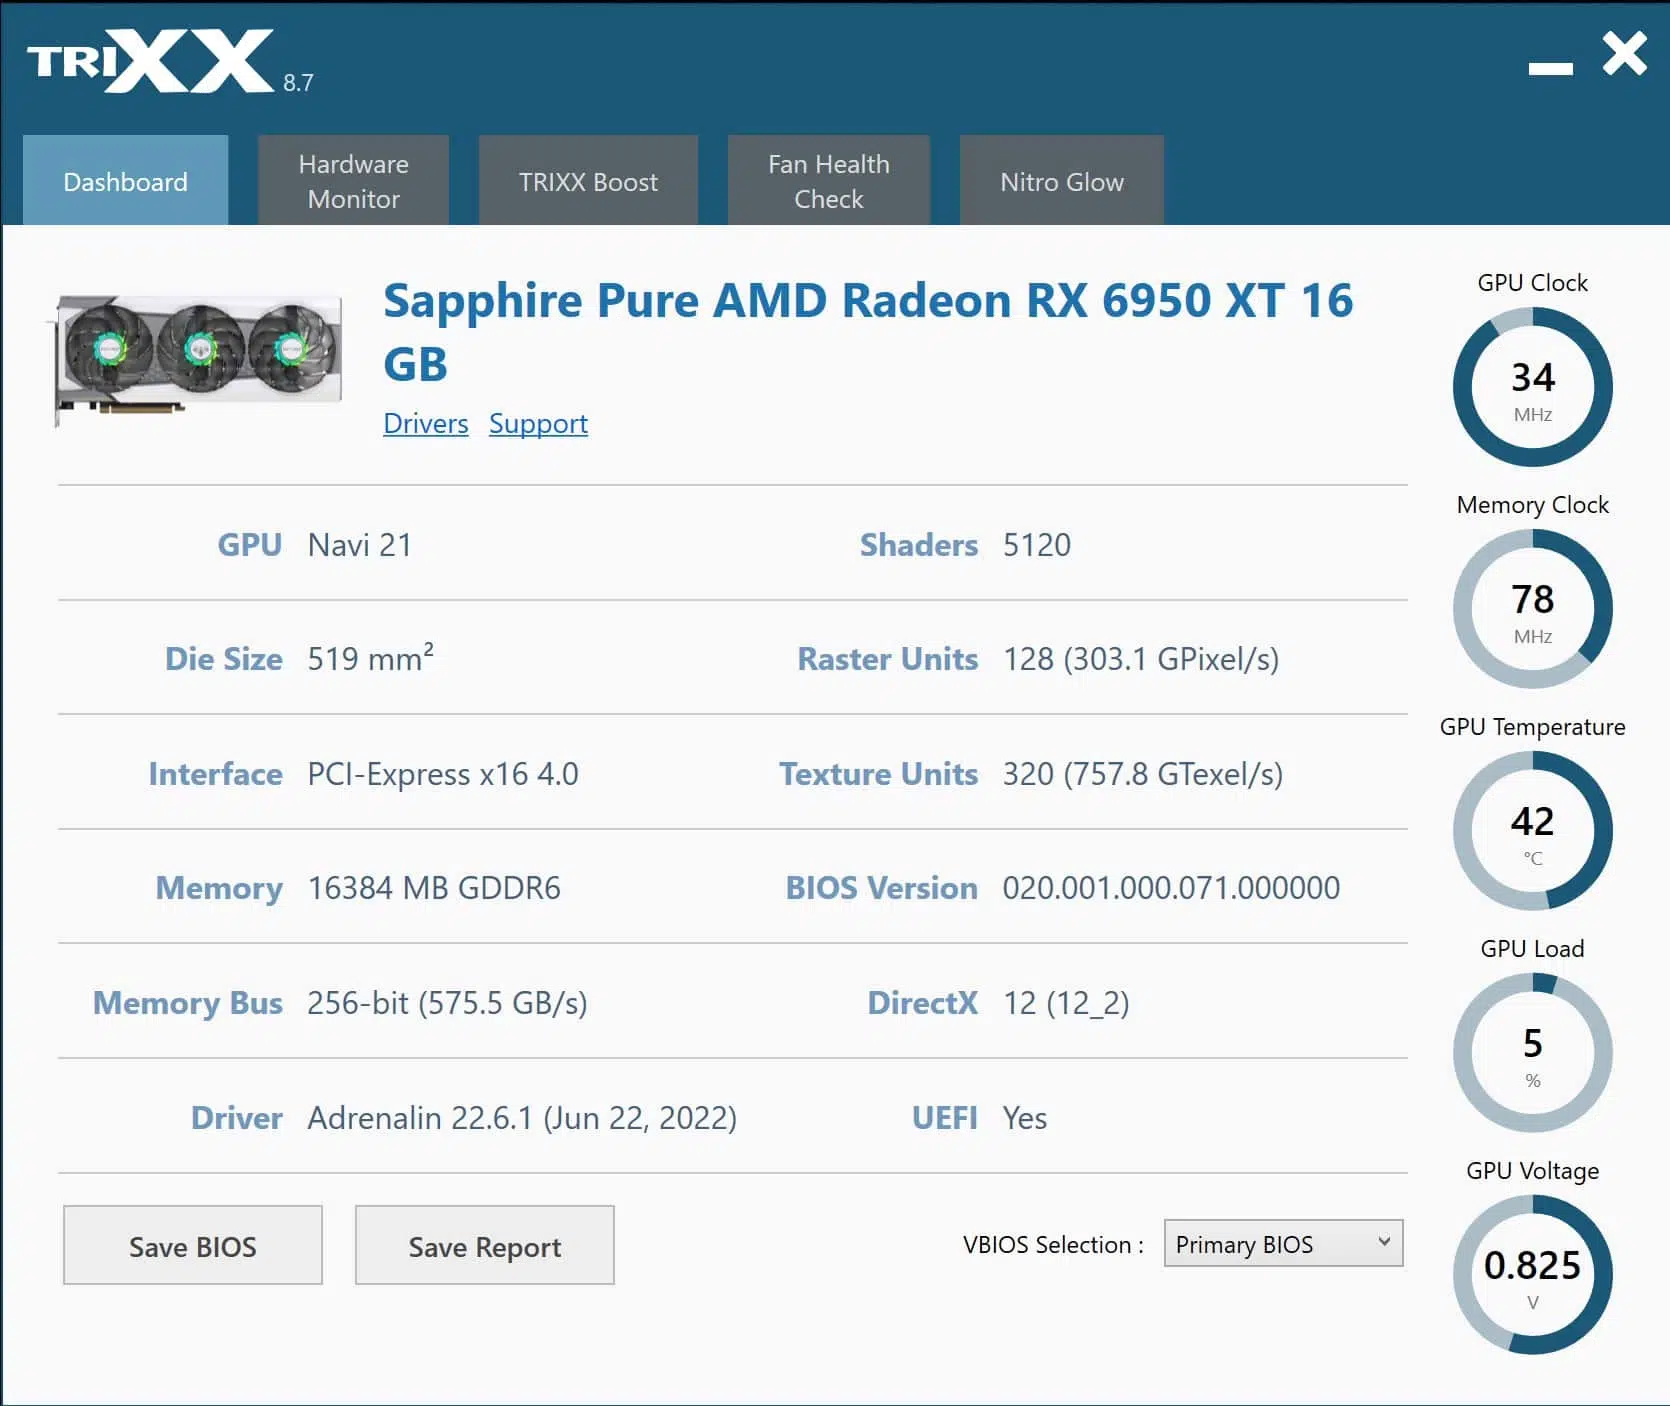The height and width of the screenshot is (1406, 1670).
Task: Click the '519 mm²' die size value
Action: pos(370,658)
